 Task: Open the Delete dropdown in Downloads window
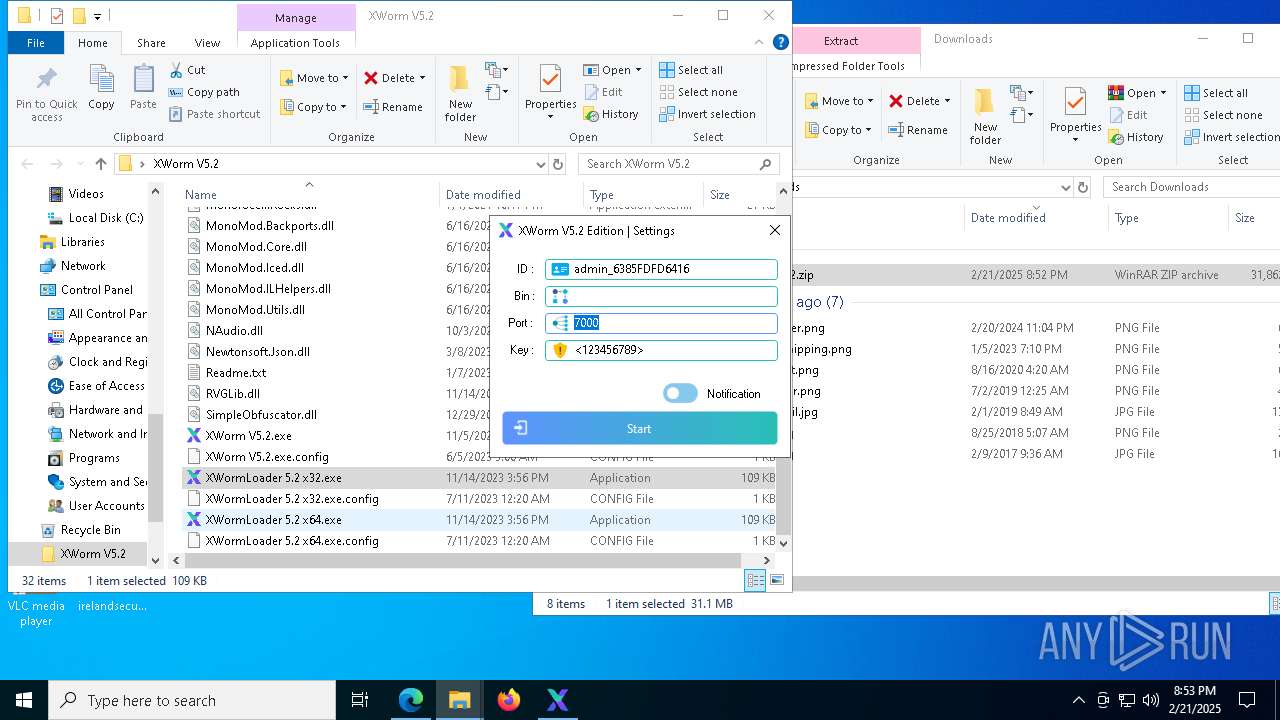pos(919,100)
